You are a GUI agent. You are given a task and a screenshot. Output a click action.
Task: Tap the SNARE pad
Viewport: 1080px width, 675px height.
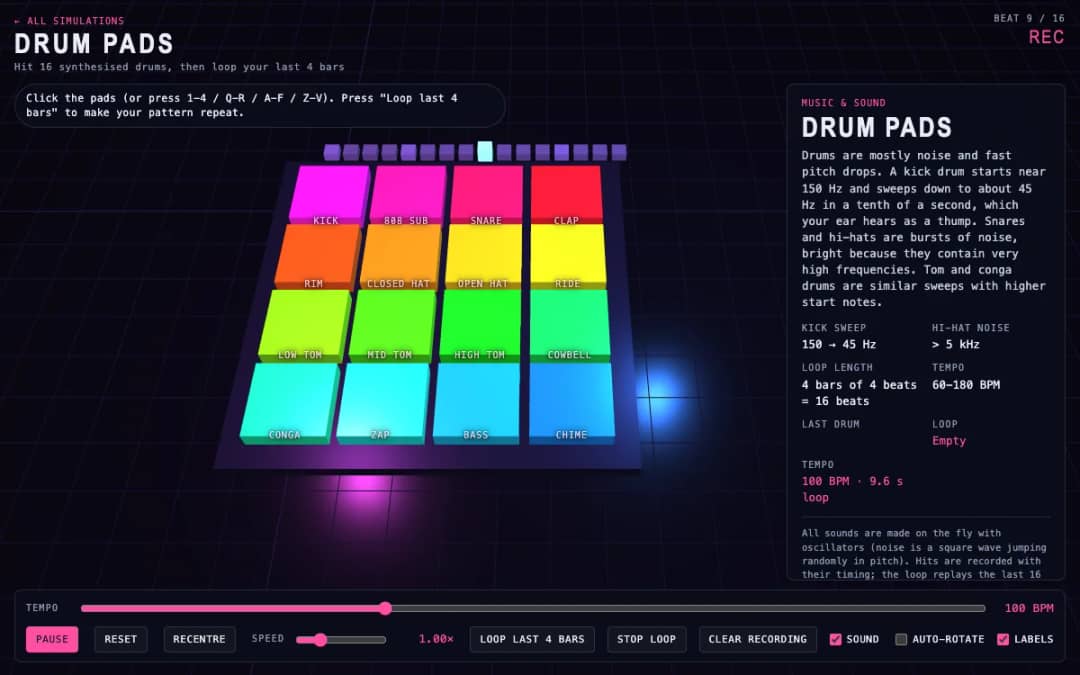click(x=486, y=195)
